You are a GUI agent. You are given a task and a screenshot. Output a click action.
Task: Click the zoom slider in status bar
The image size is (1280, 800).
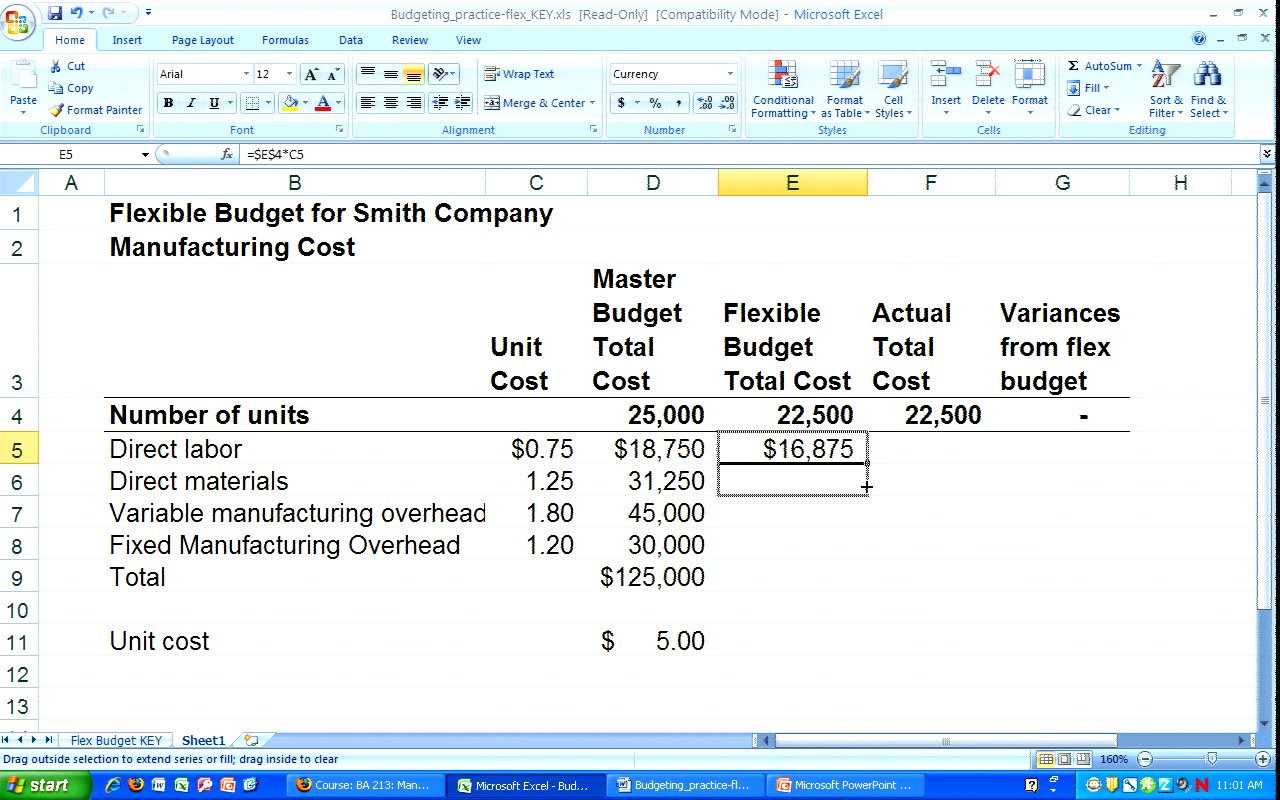pos(1212,759)
